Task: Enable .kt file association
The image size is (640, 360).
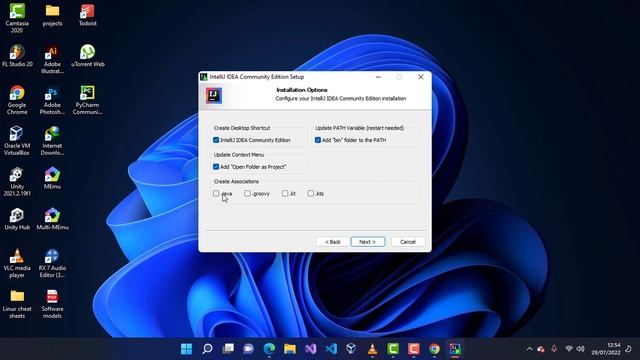Action: (285, 193)
